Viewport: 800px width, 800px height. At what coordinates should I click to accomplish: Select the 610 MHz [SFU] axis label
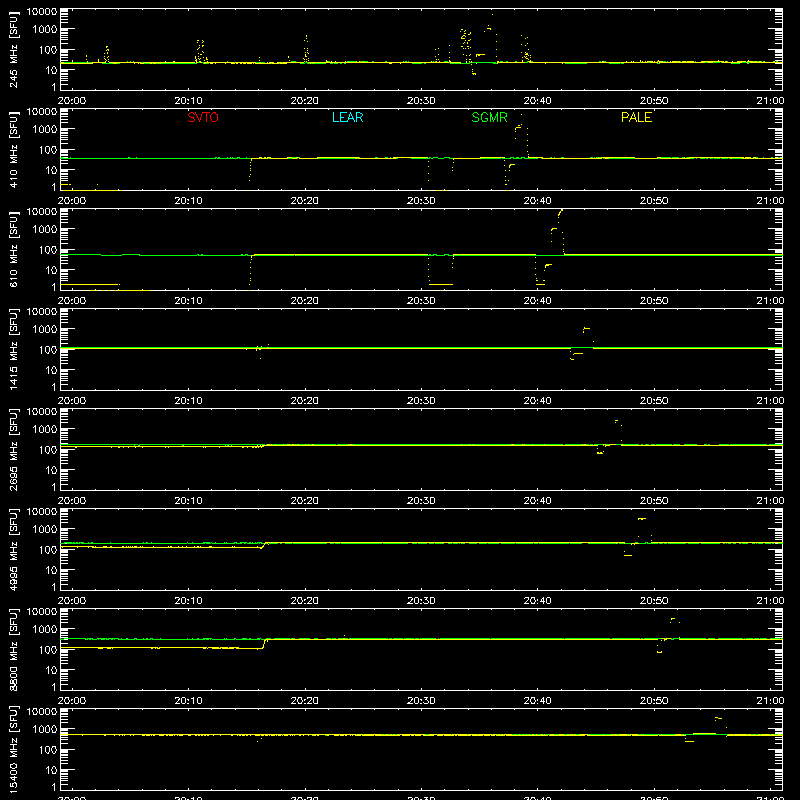pos(14,250)
